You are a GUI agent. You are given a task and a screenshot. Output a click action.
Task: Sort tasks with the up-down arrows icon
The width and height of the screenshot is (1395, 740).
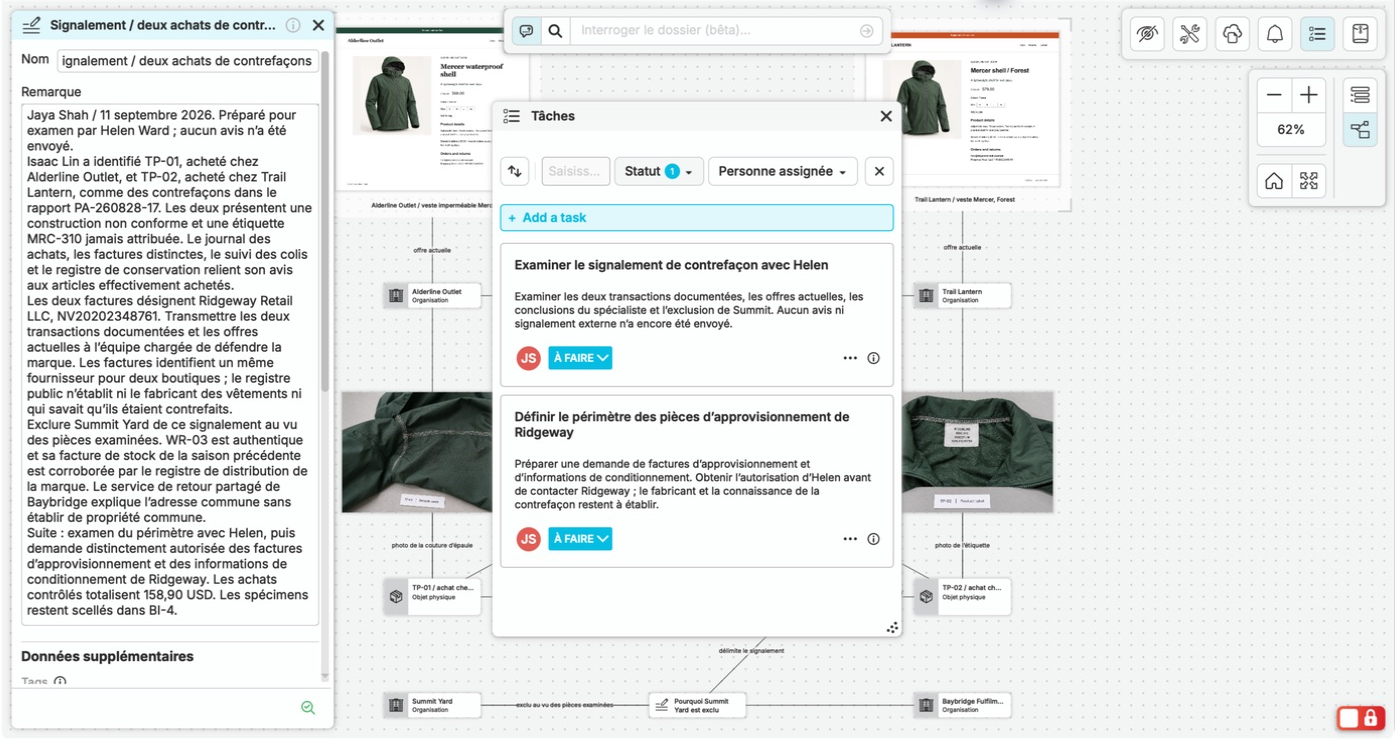point(515,171)
